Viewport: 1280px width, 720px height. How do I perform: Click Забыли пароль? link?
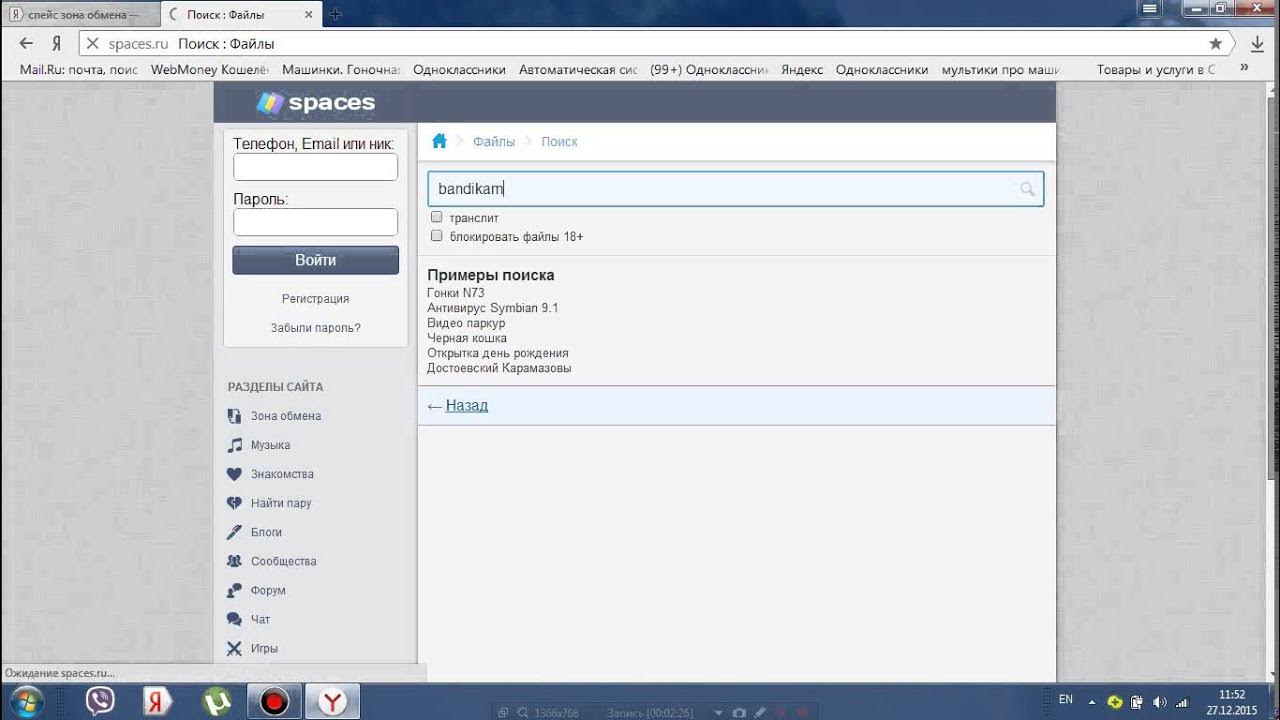coord(315,328)
